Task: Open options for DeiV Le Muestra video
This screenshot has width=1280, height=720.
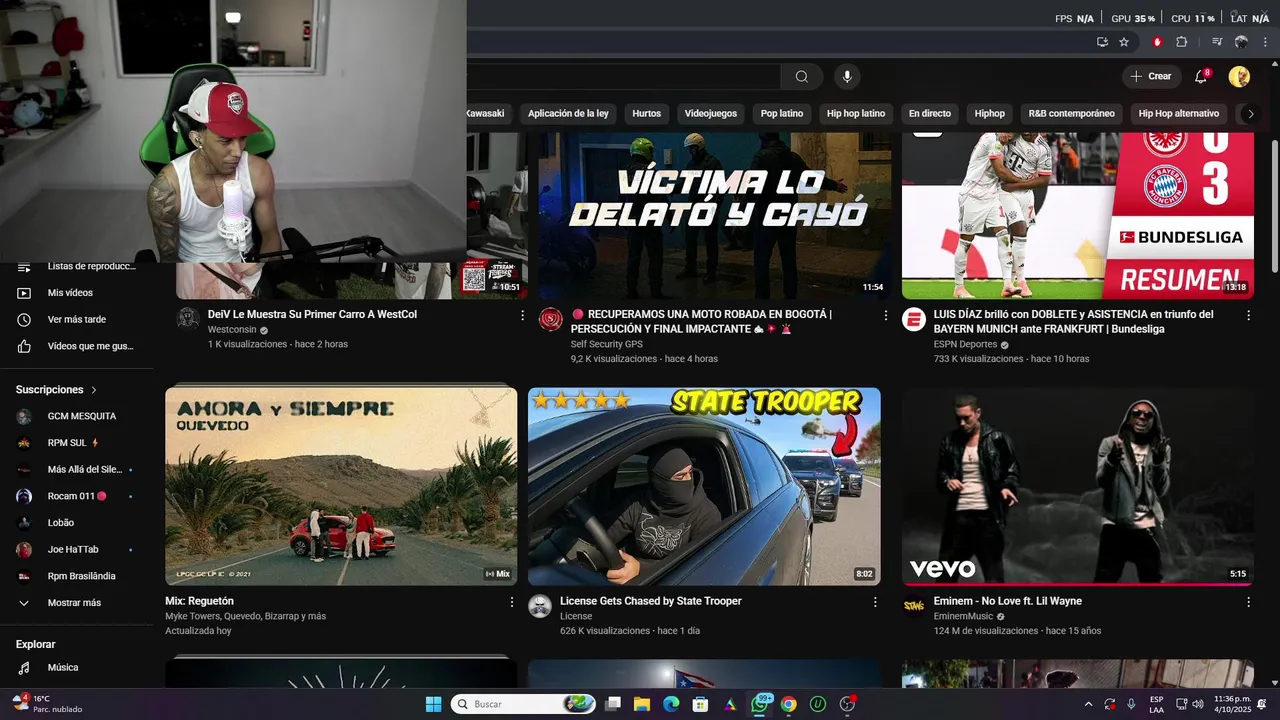Action: coord(522,315)
